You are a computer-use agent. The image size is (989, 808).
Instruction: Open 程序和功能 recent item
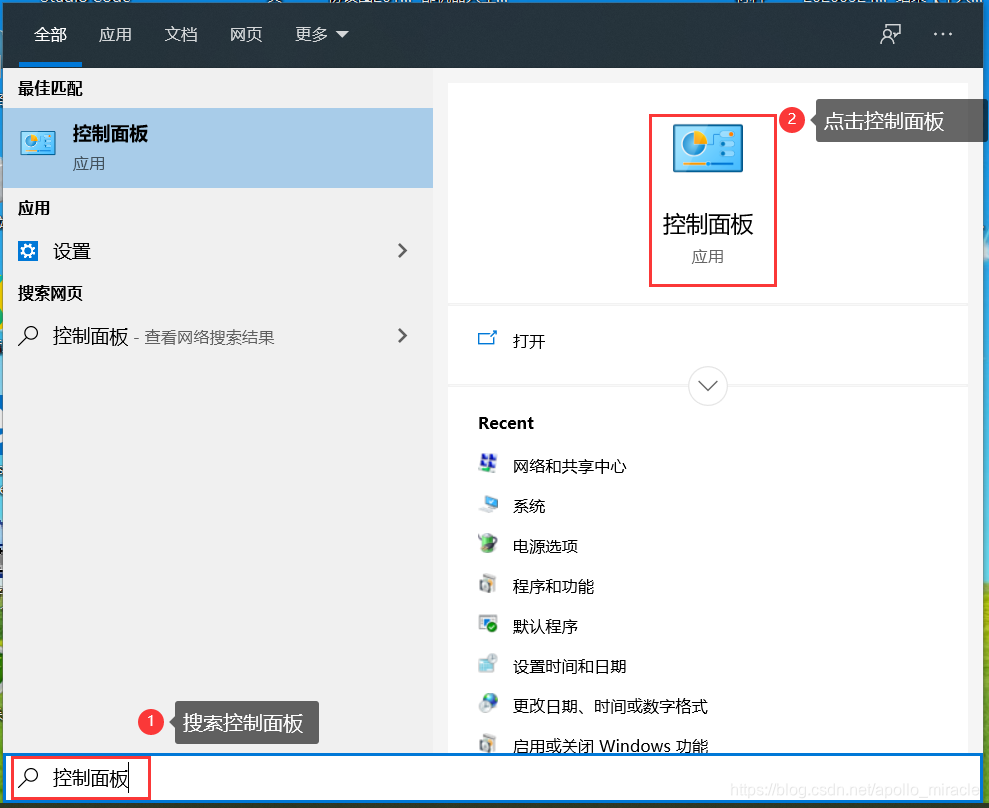point(553,587)
